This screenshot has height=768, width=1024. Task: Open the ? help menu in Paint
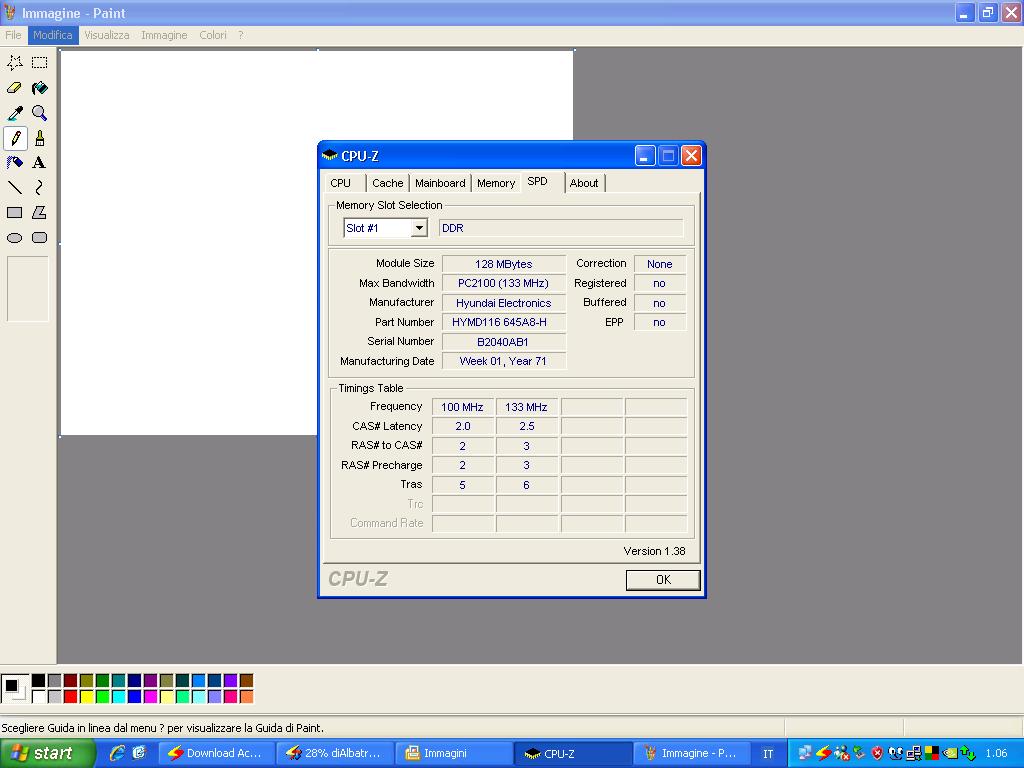pos(240,35)
